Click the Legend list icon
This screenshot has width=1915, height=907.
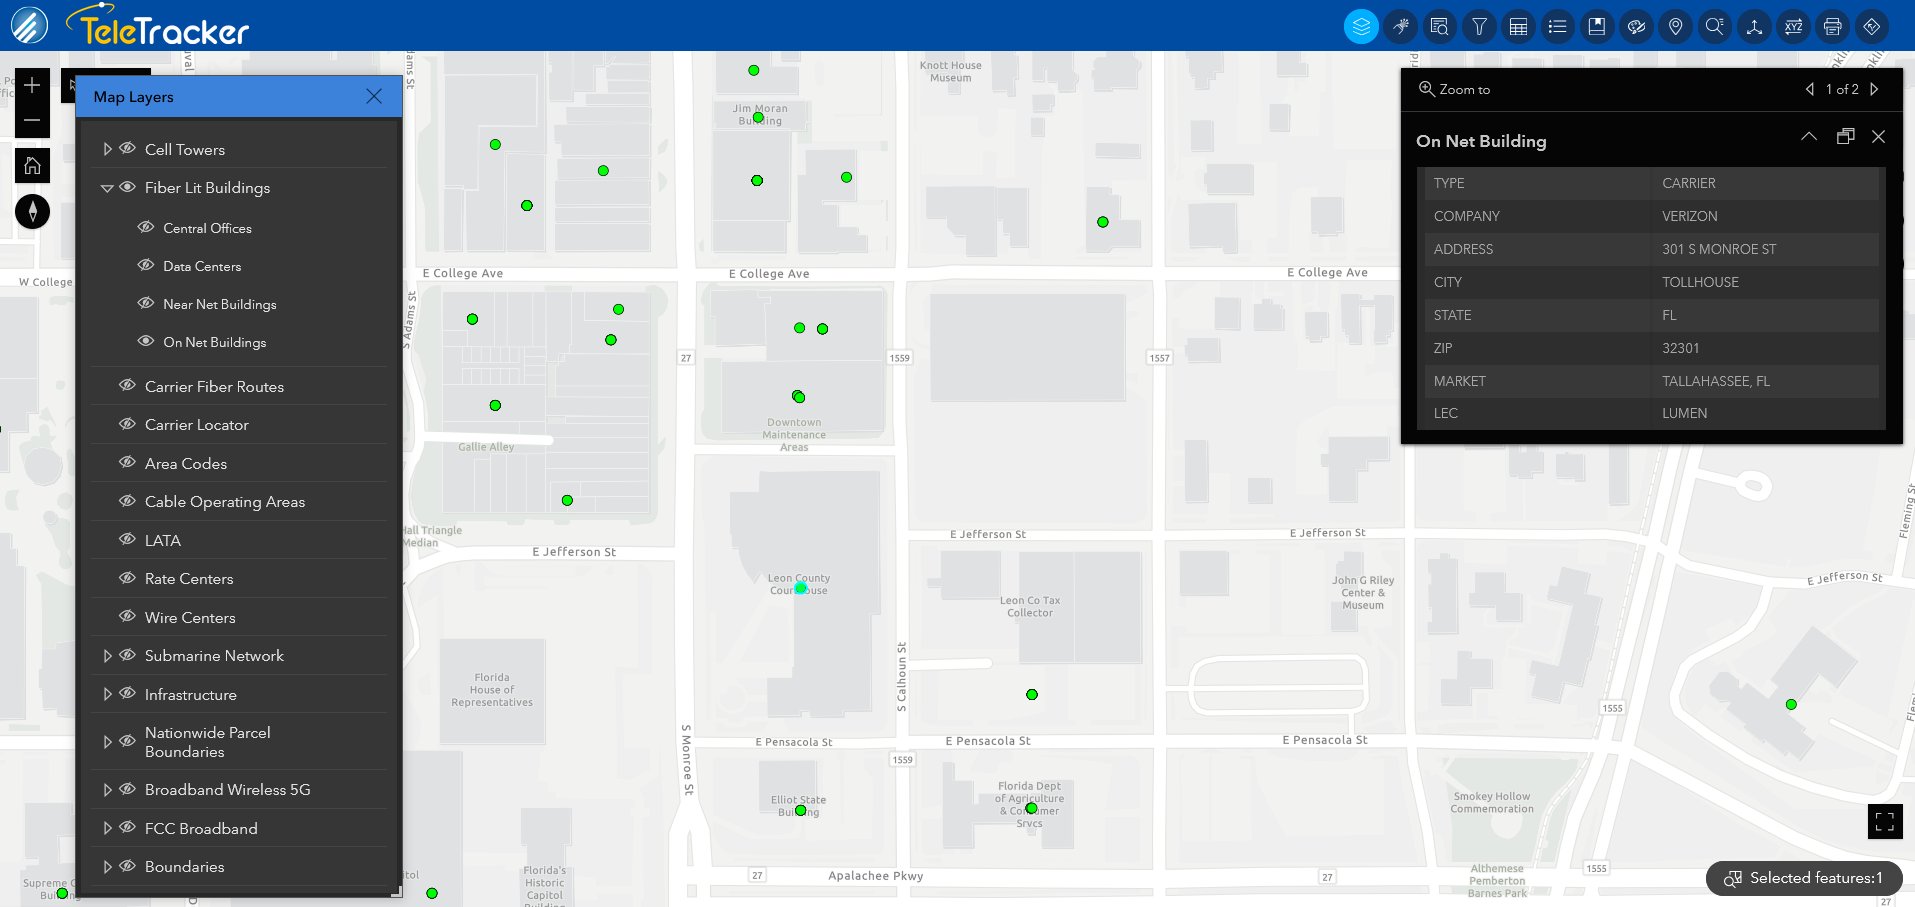point(1557,26)
